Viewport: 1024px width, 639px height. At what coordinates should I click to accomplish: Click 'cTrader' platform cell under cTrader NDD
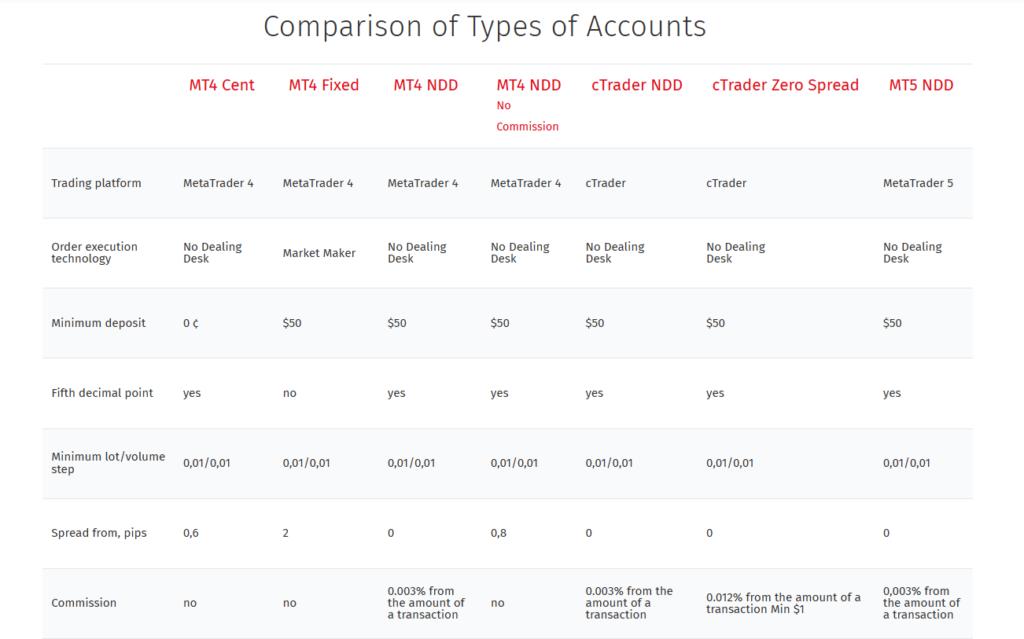pos(605,183)
